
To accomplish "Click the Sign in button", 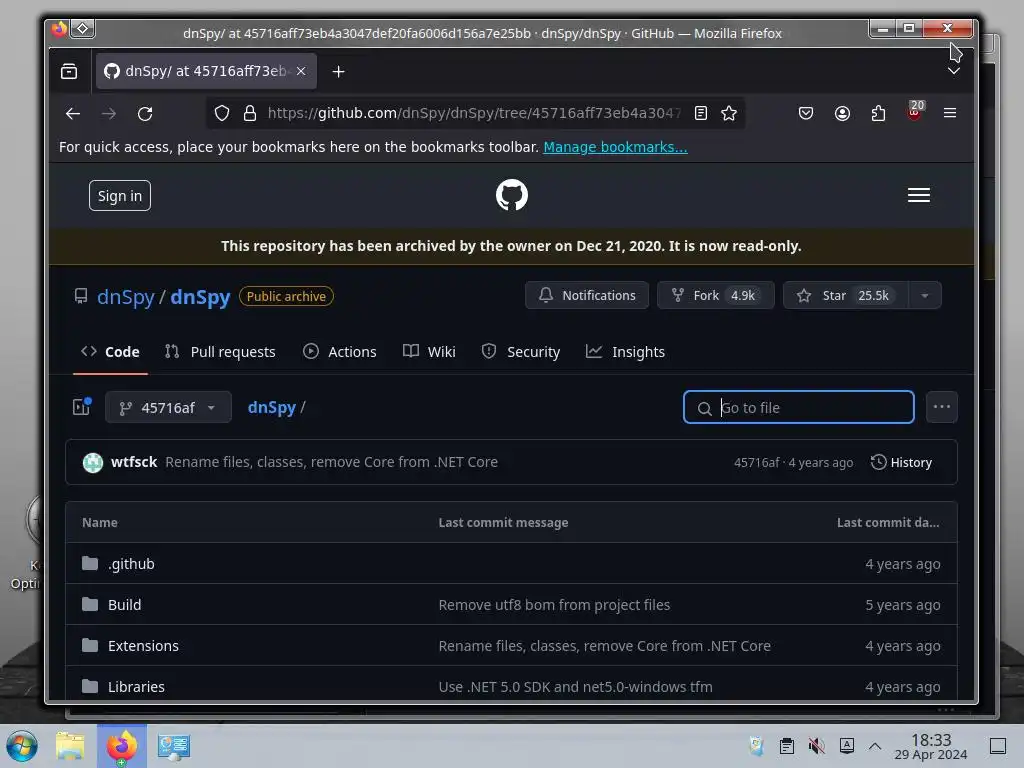I will click(120, 196).
